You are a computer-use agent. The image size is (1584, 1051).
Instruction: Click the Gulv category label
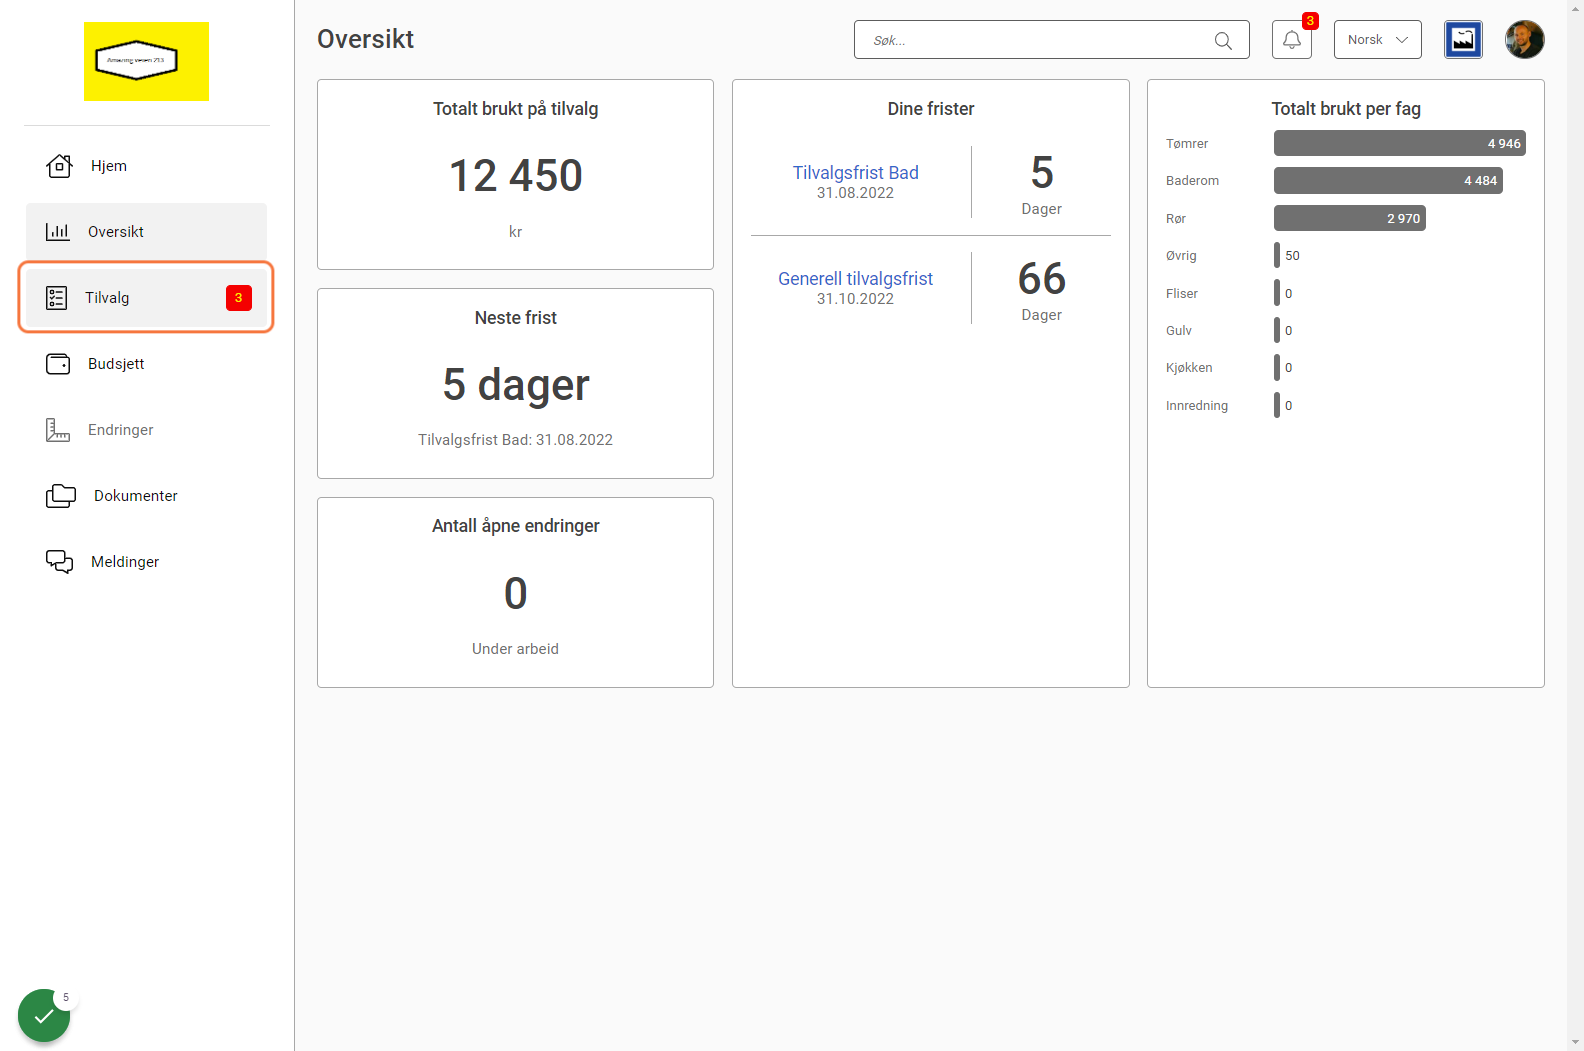(1179, 331)
